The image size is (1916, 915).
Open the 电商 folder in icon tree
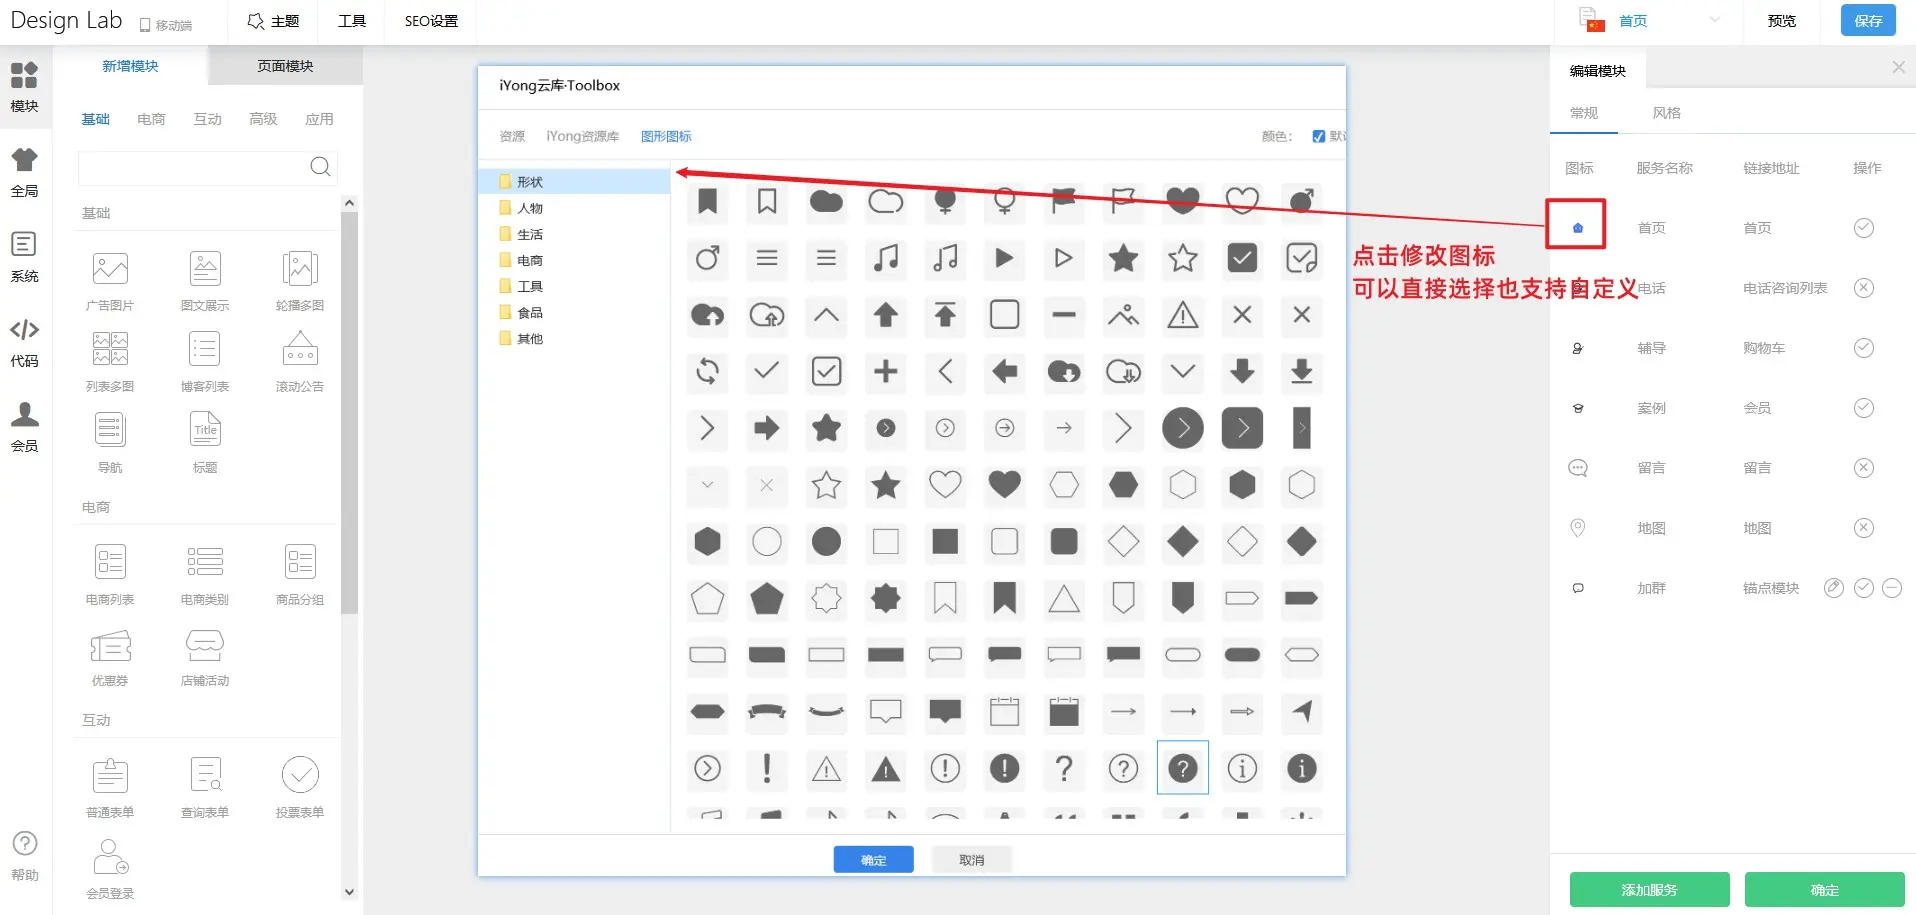click(x=530, y=260)
